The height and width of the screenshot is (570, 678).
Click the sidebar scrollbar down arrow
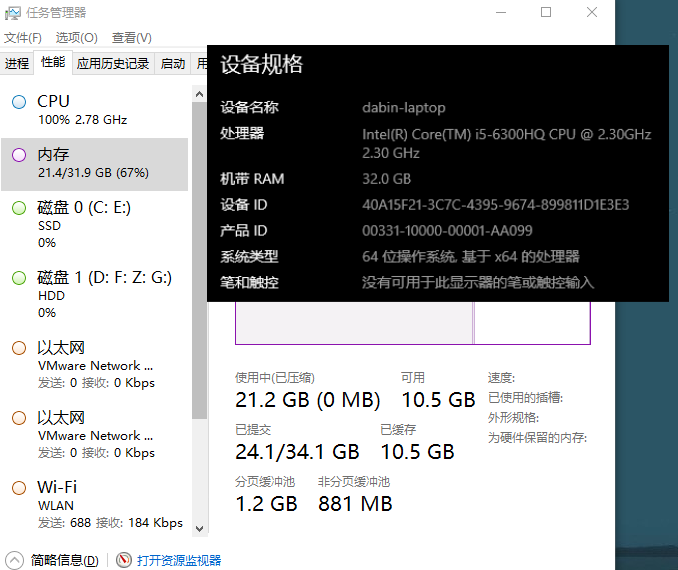[x=199, y=528]
